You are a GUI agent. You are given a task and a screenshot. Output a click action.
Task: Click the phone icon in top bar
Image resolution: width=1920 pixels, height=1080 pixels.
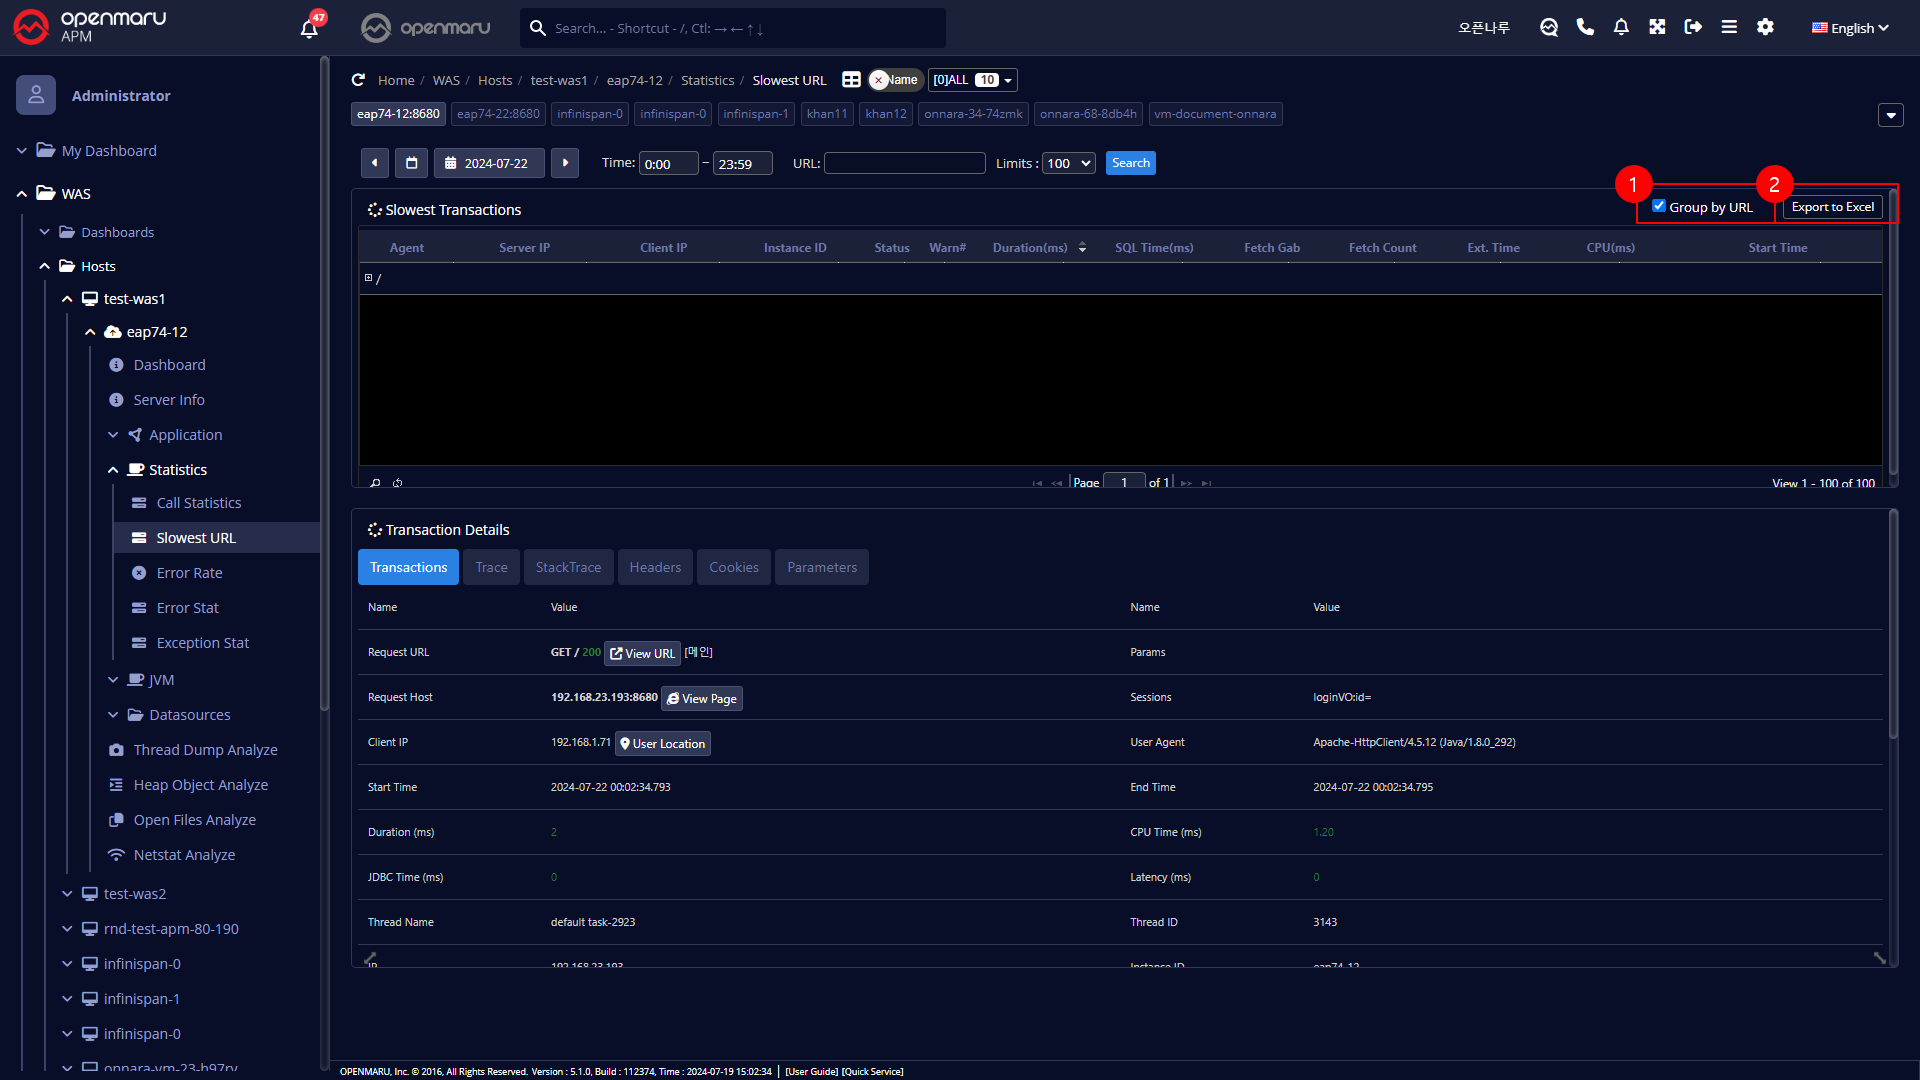point(1585,27)
